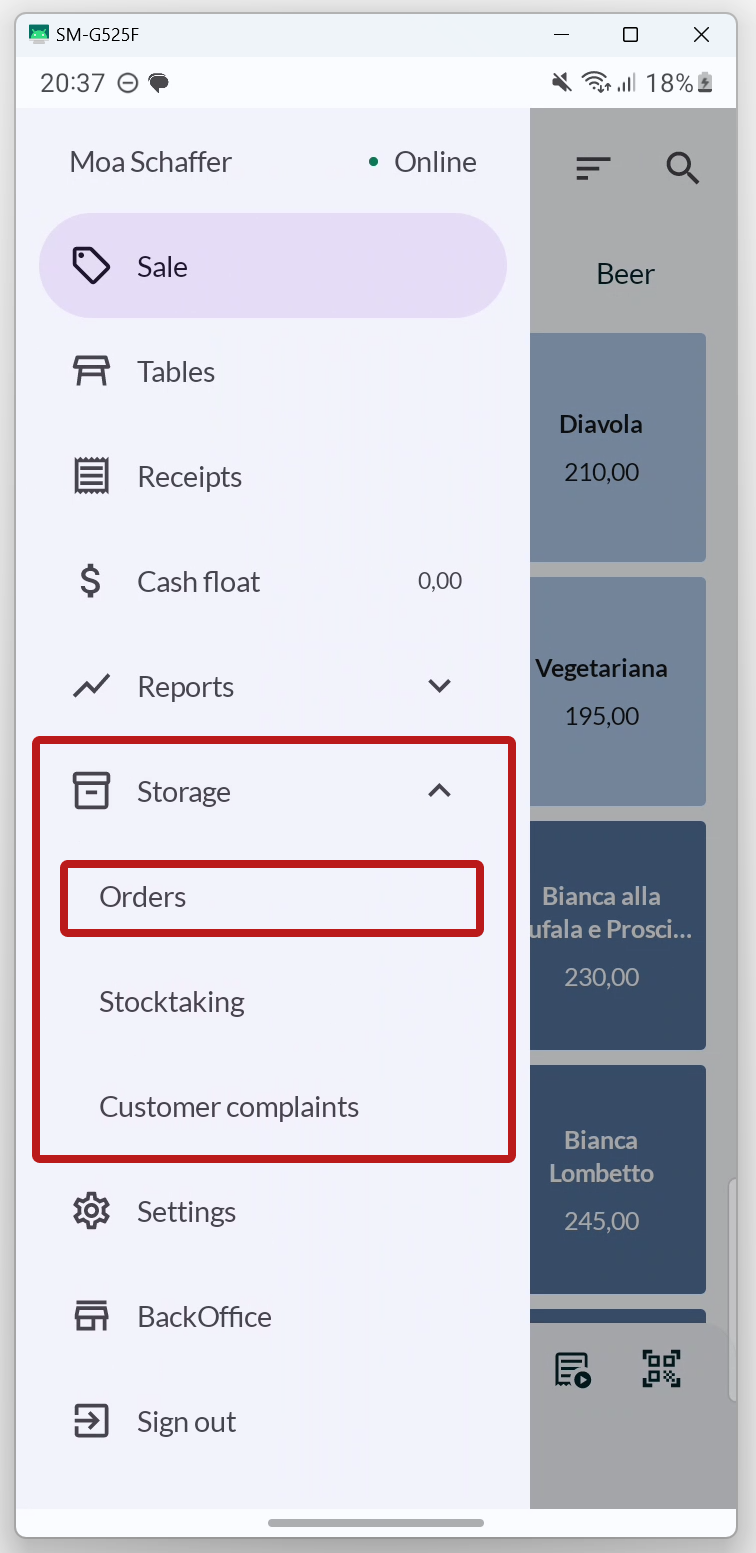Tap the Diavola product tile
The height and width of the screenshot is (1553, 756).
coord(618,447)
